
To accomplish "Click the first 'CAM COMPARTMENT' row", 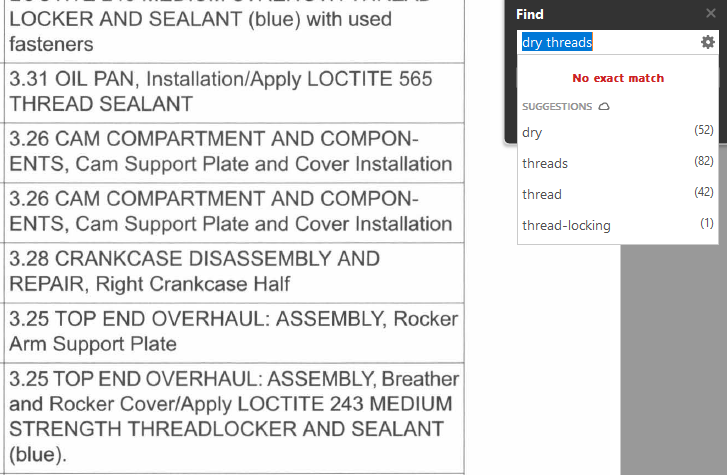I will tap(231, 151).
